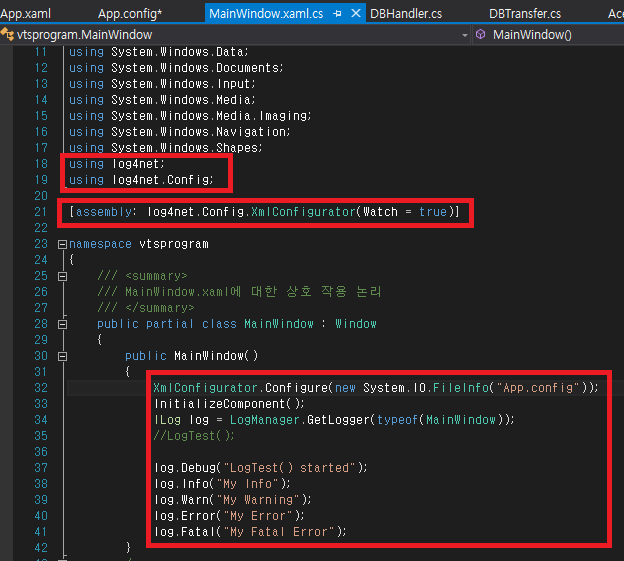Click 'using System.Windows.Navigation;' line
The image size is (624, 561).
(x=180, y=132)
